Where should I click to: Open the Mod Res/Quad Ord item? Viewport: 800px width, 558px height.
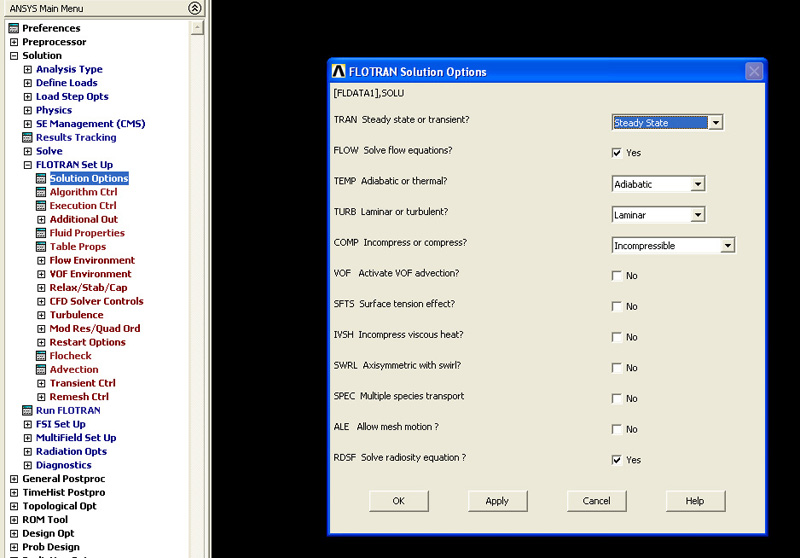[x=94, y=328]
